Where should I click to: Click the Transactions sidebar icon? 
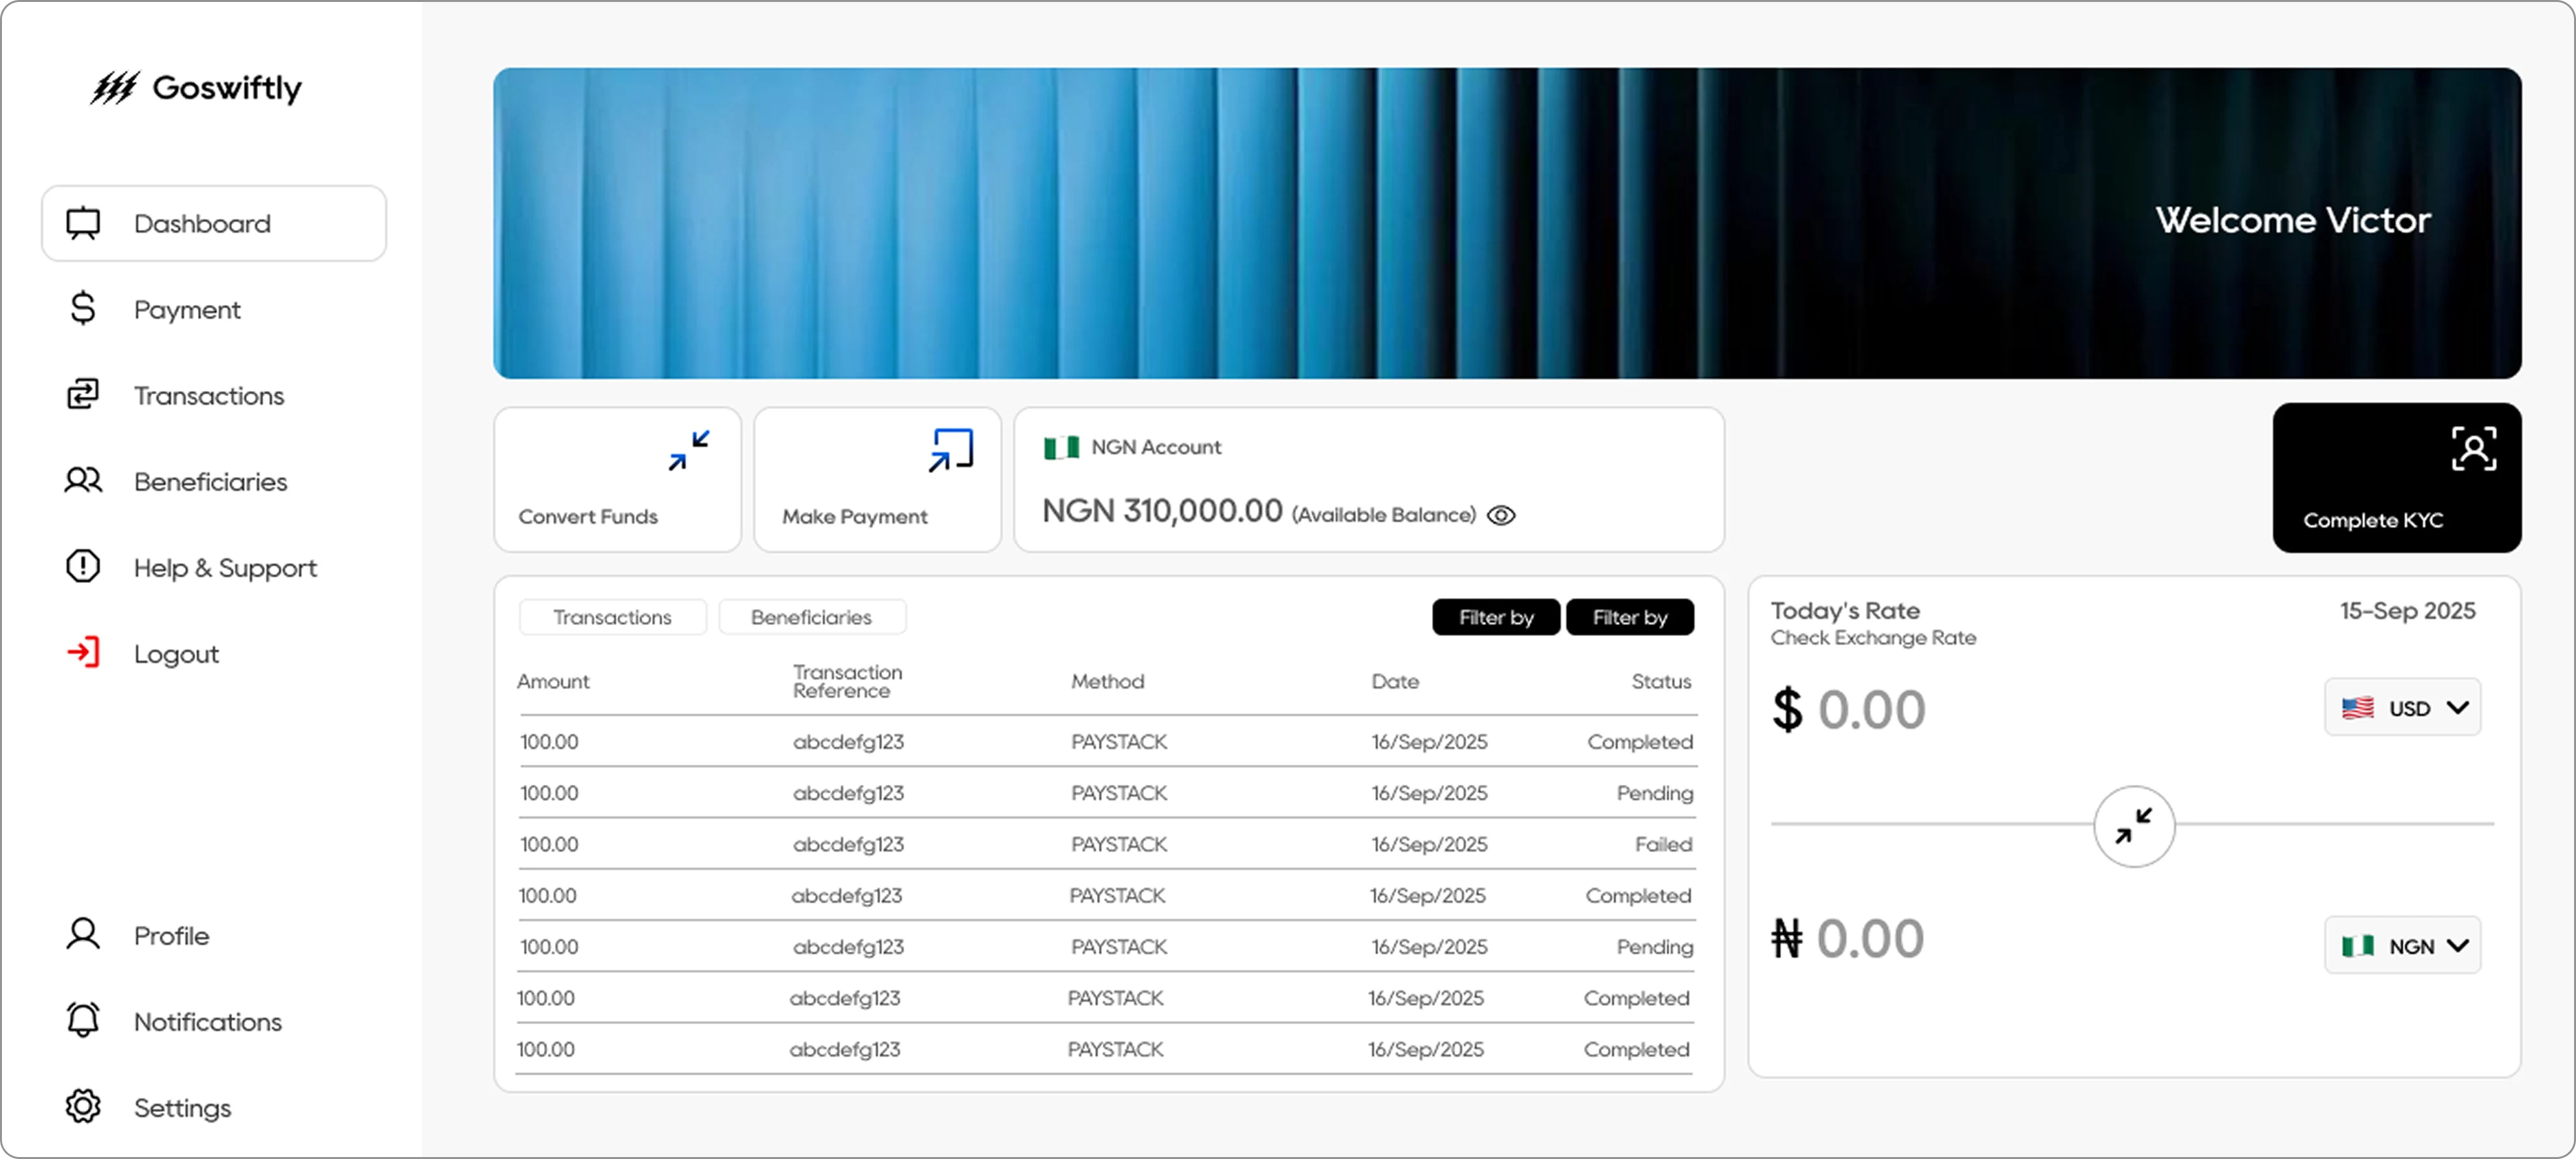click(x=83, y=395)
